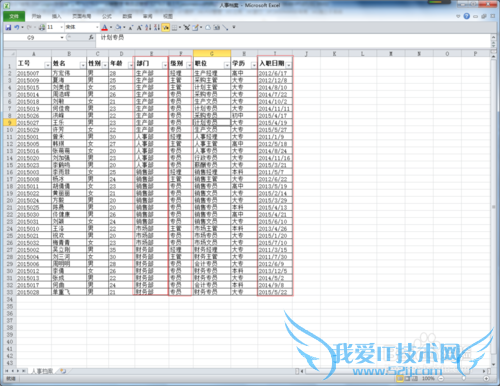Select the 人事档案 sheet tab
Viewport: 500px width, 386px height.
pos(42,371)
